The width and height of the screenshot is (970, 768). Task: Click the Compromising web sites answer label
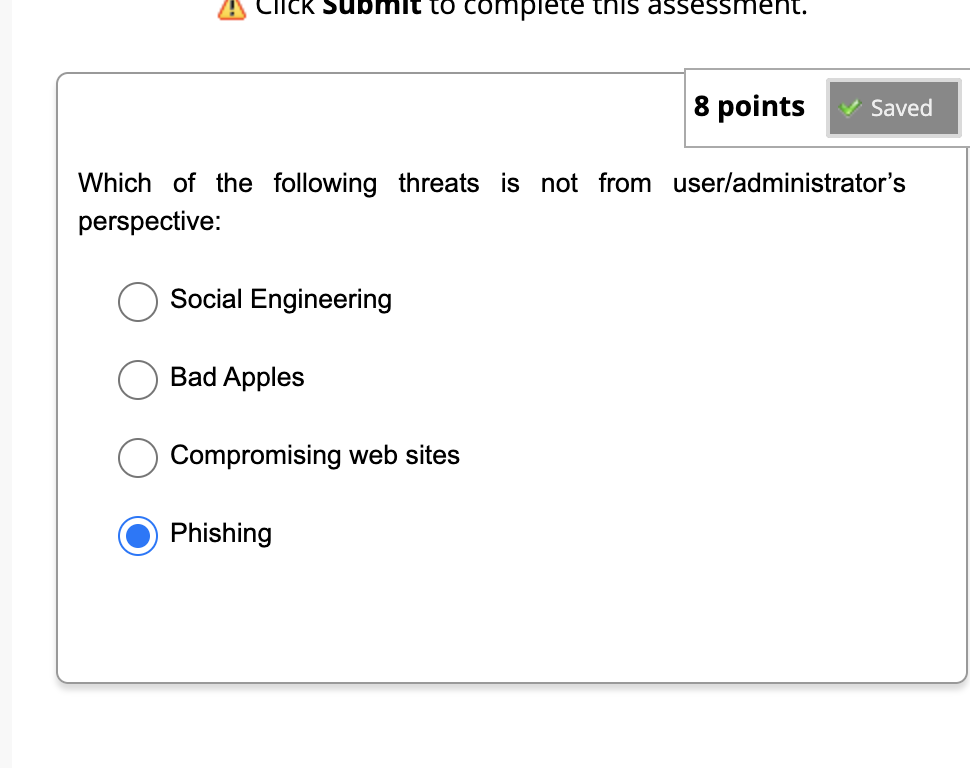[315, 456]
